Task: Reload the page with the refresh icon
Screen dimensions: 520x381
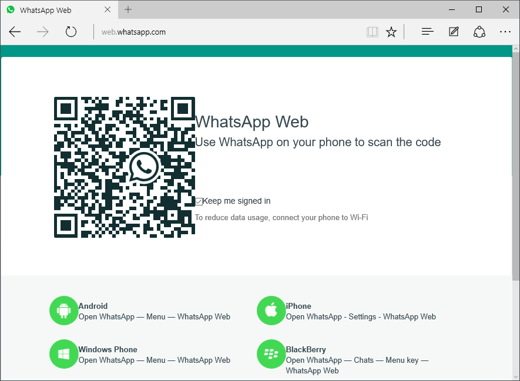Action: [x=71, y=32]
